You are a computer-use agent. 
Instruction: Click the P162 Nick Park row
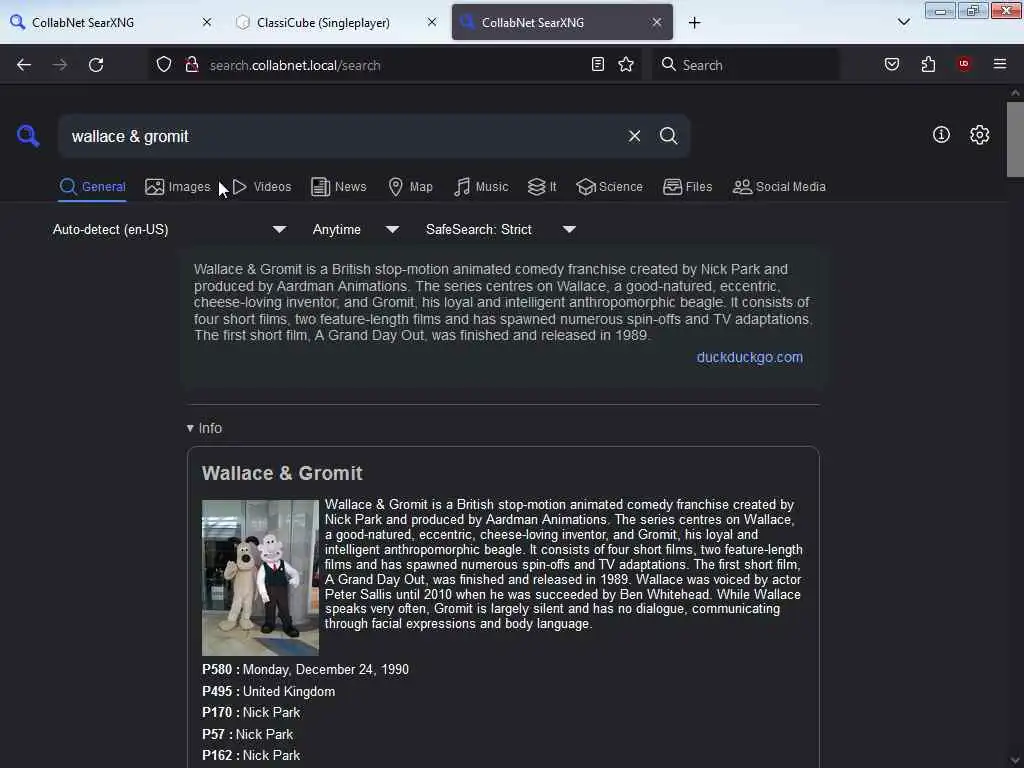(251, 755)
